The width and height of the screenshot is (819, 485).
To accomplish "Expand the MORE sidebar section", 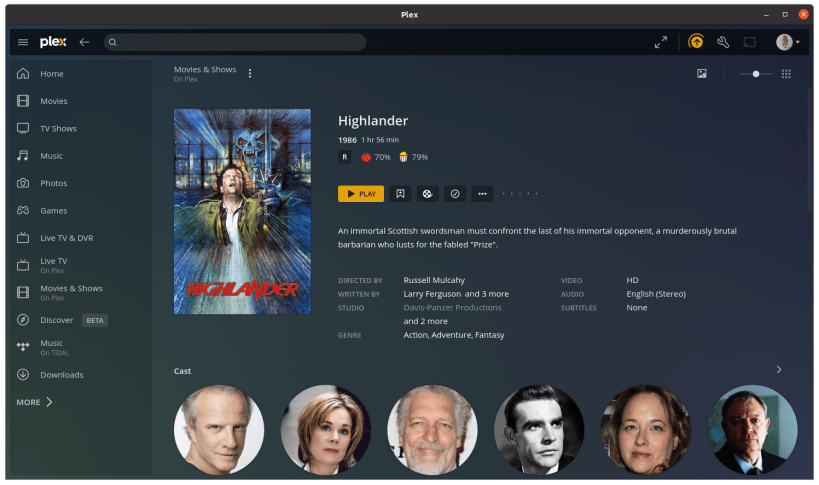I will pyautogui.click(x=34, y=402).
